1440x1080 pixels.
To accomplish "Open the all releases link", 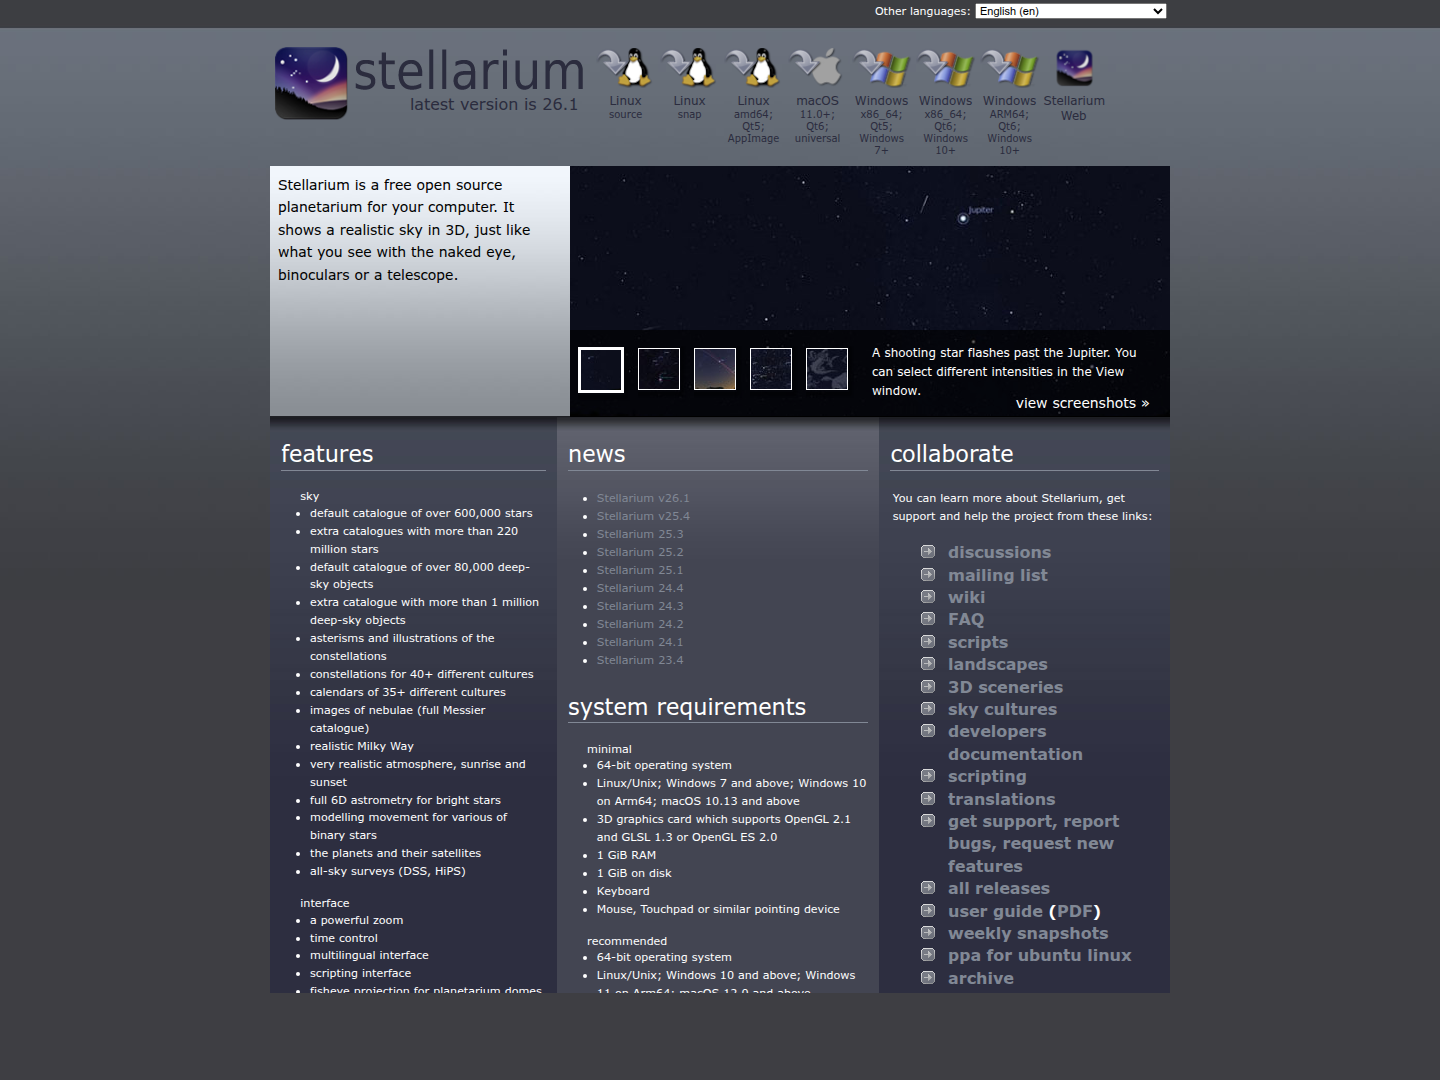I will click(999, 888).
